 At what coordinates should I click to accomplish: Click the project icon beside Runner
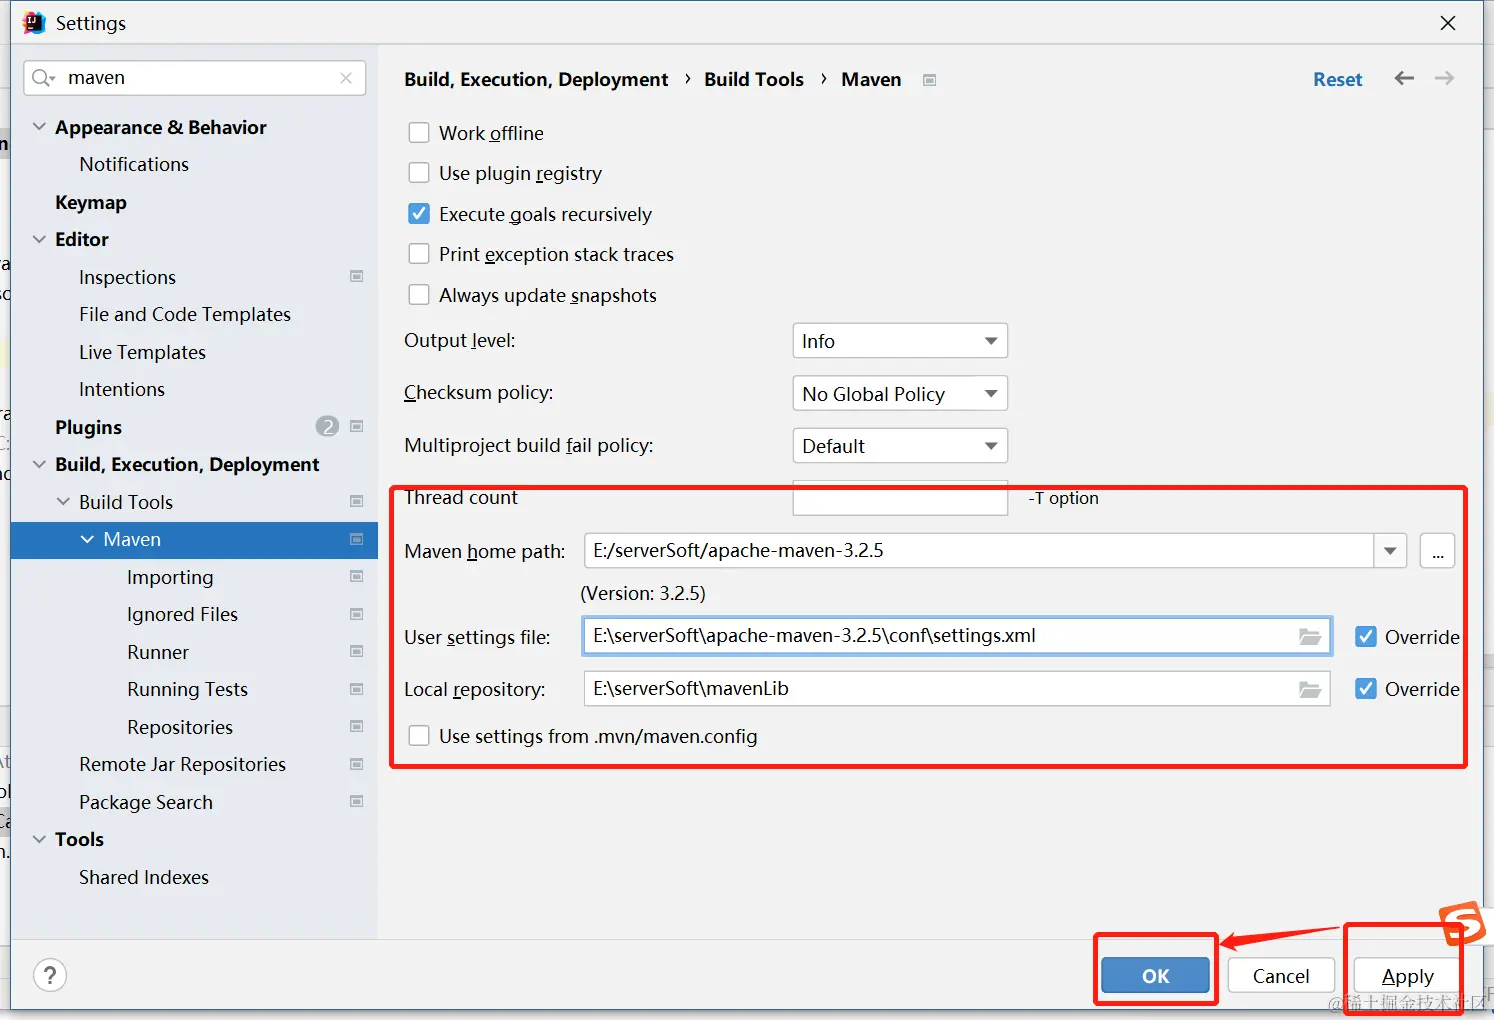click(356, 651)
